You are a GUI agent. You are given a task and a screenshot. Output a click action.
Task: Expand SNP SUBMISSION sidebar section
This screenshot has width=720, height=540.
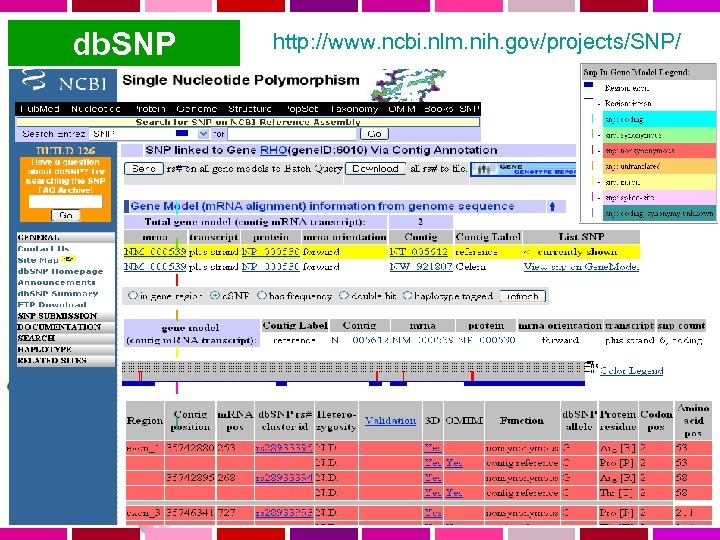pyautogui.click(x=66, y=316)
